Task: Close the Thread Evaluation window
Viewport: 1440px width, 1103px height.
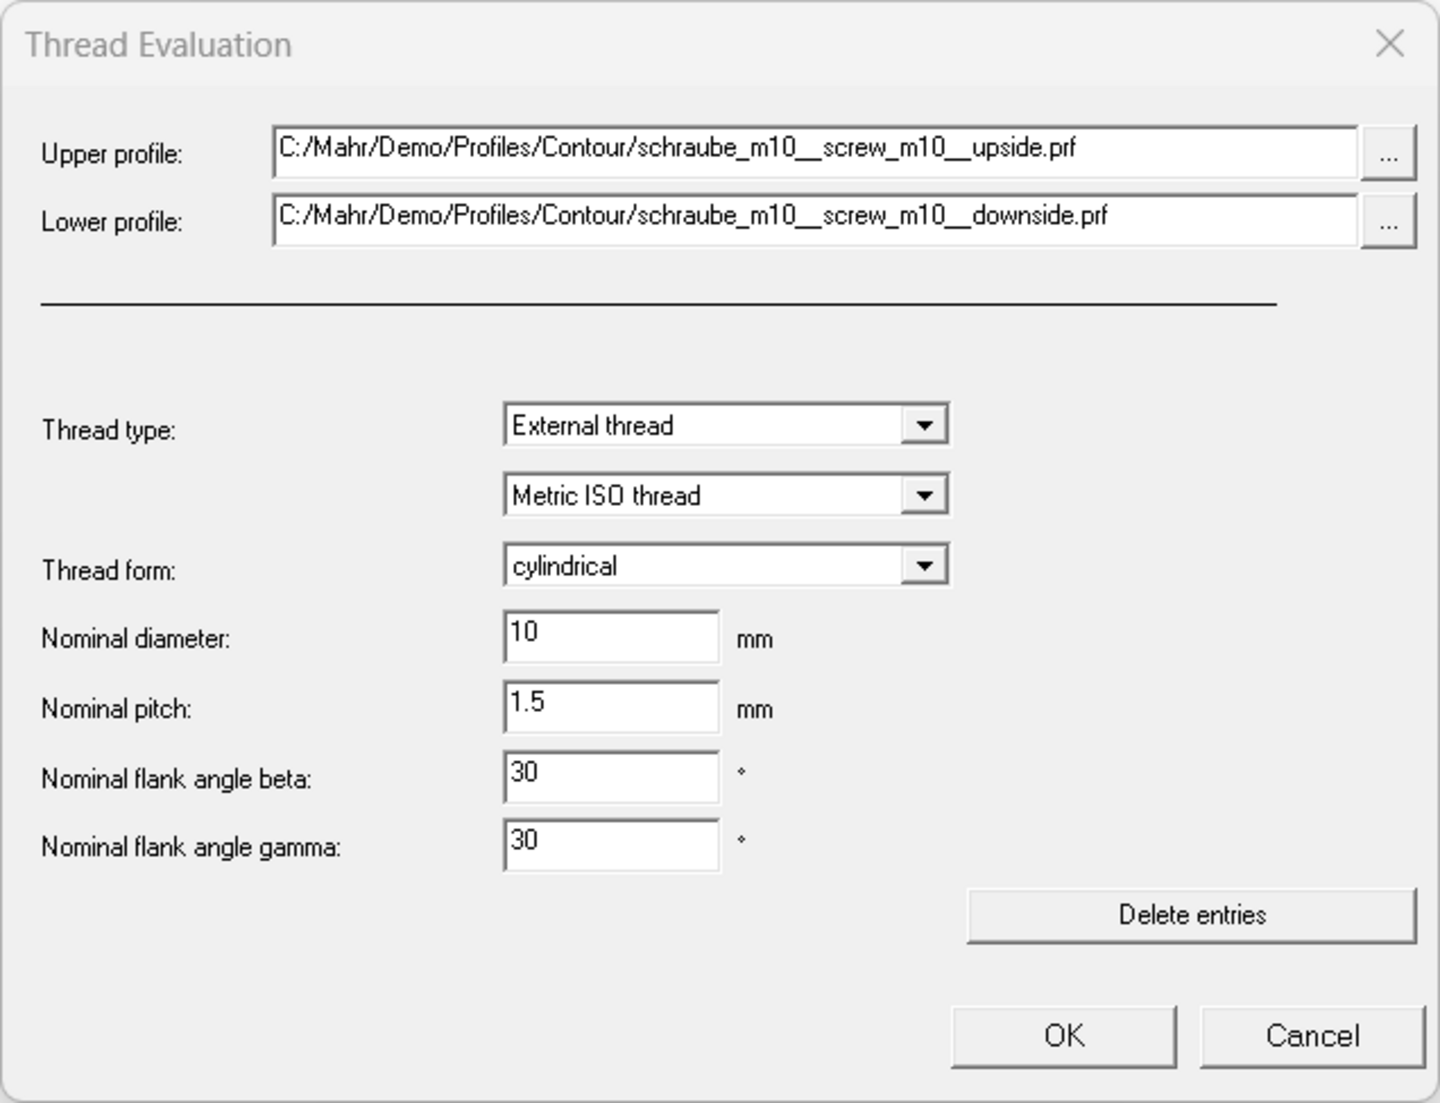Action: (1391, 43)
